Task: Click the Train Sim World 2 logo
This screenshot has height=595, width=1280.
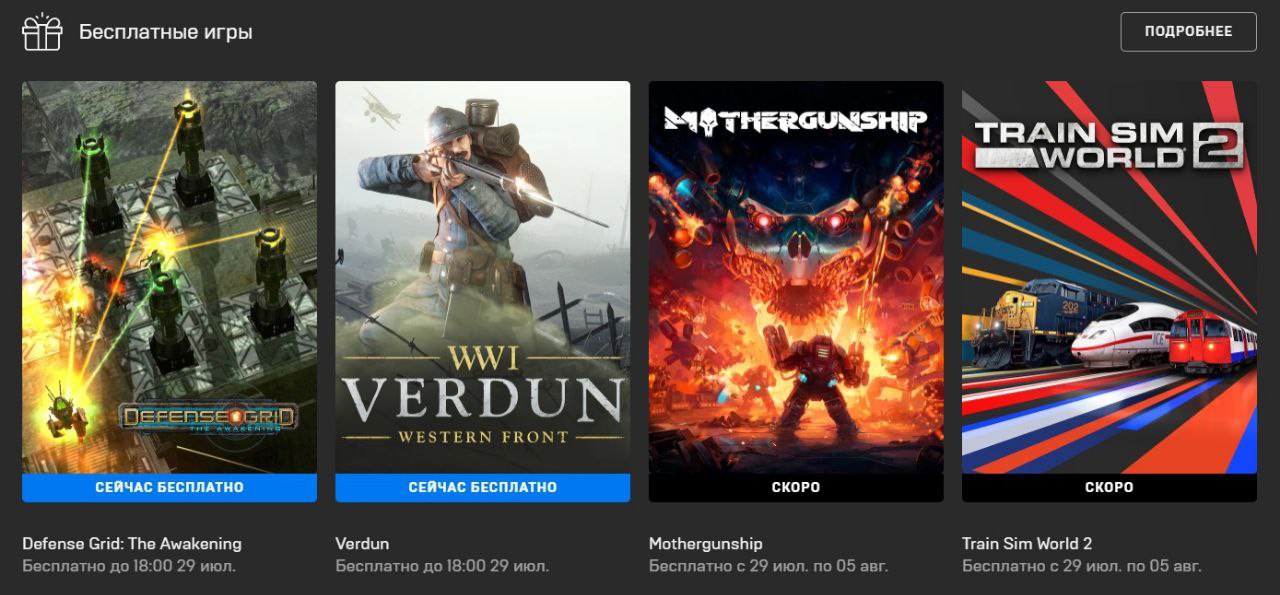Action: coord(1108,145)
